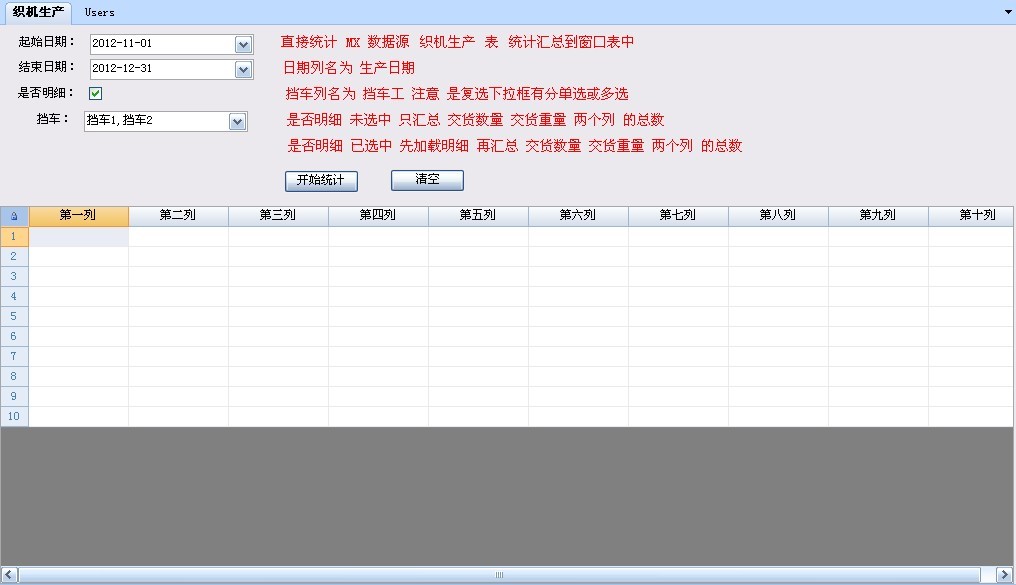
Task: Select the 第十列 column header
Action: [x=971, y=216]
